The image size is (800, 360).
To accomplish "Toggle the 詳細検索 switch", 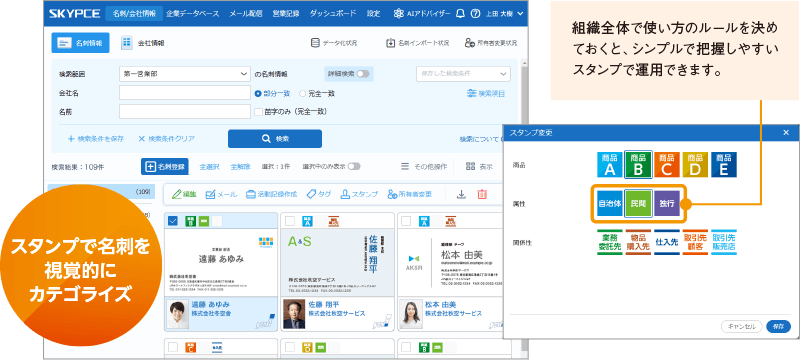I will click(x=363, y=74).
